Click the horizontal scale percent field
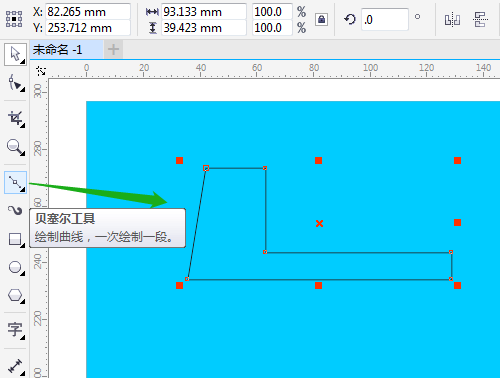The image size is (500, 378). click(272, 12)
